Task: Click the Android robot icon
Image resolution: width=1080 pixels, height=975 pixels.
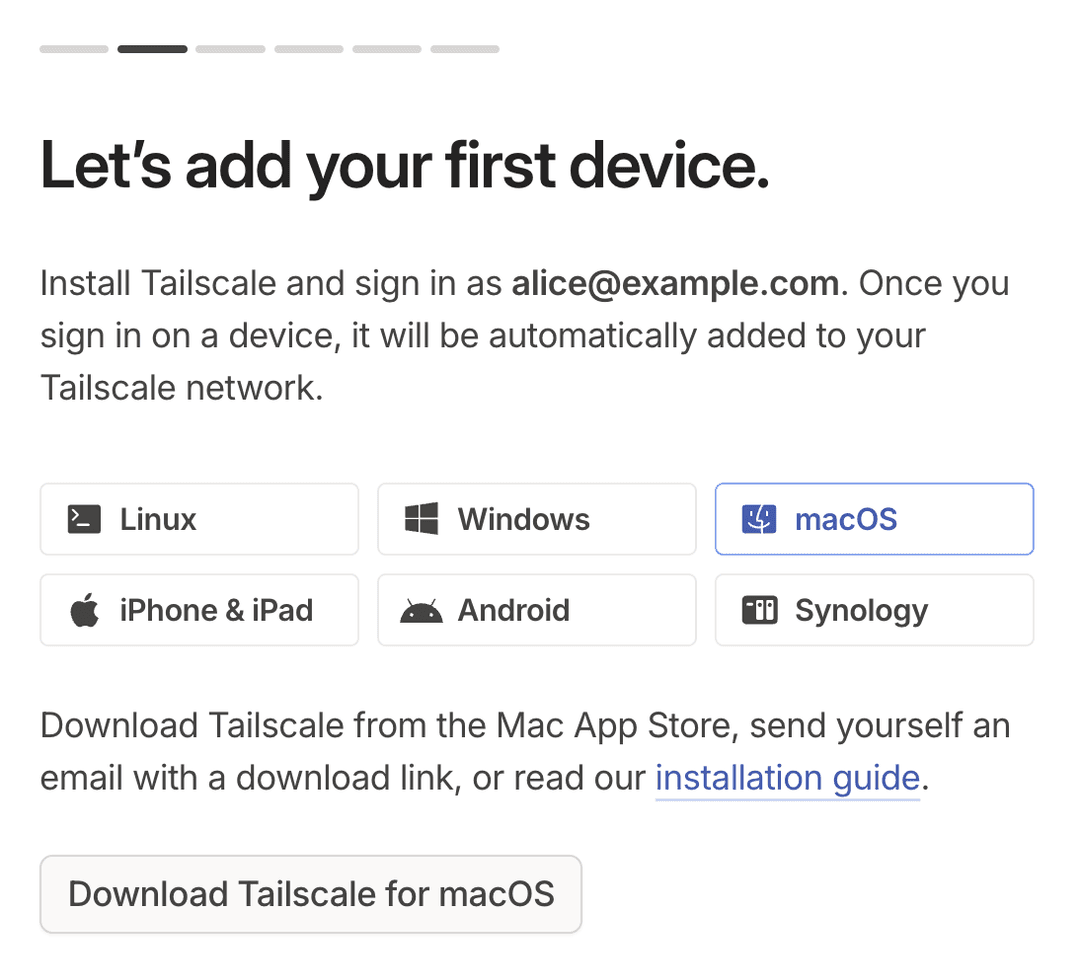Action: (421, 611)
